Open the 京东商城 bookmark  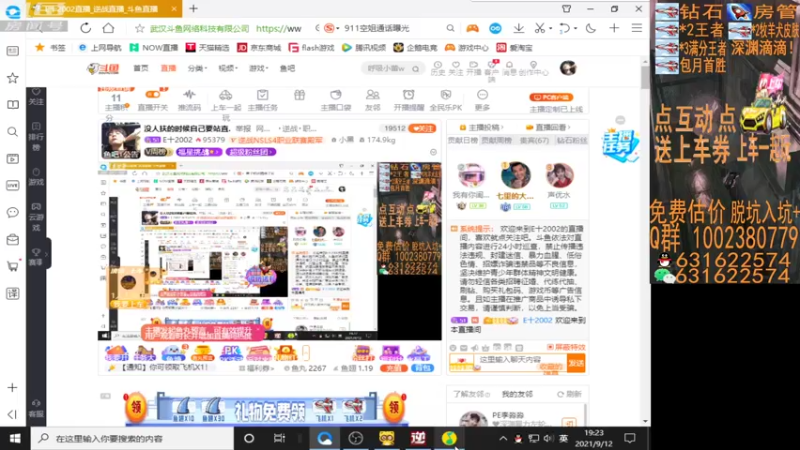(259, 47)
